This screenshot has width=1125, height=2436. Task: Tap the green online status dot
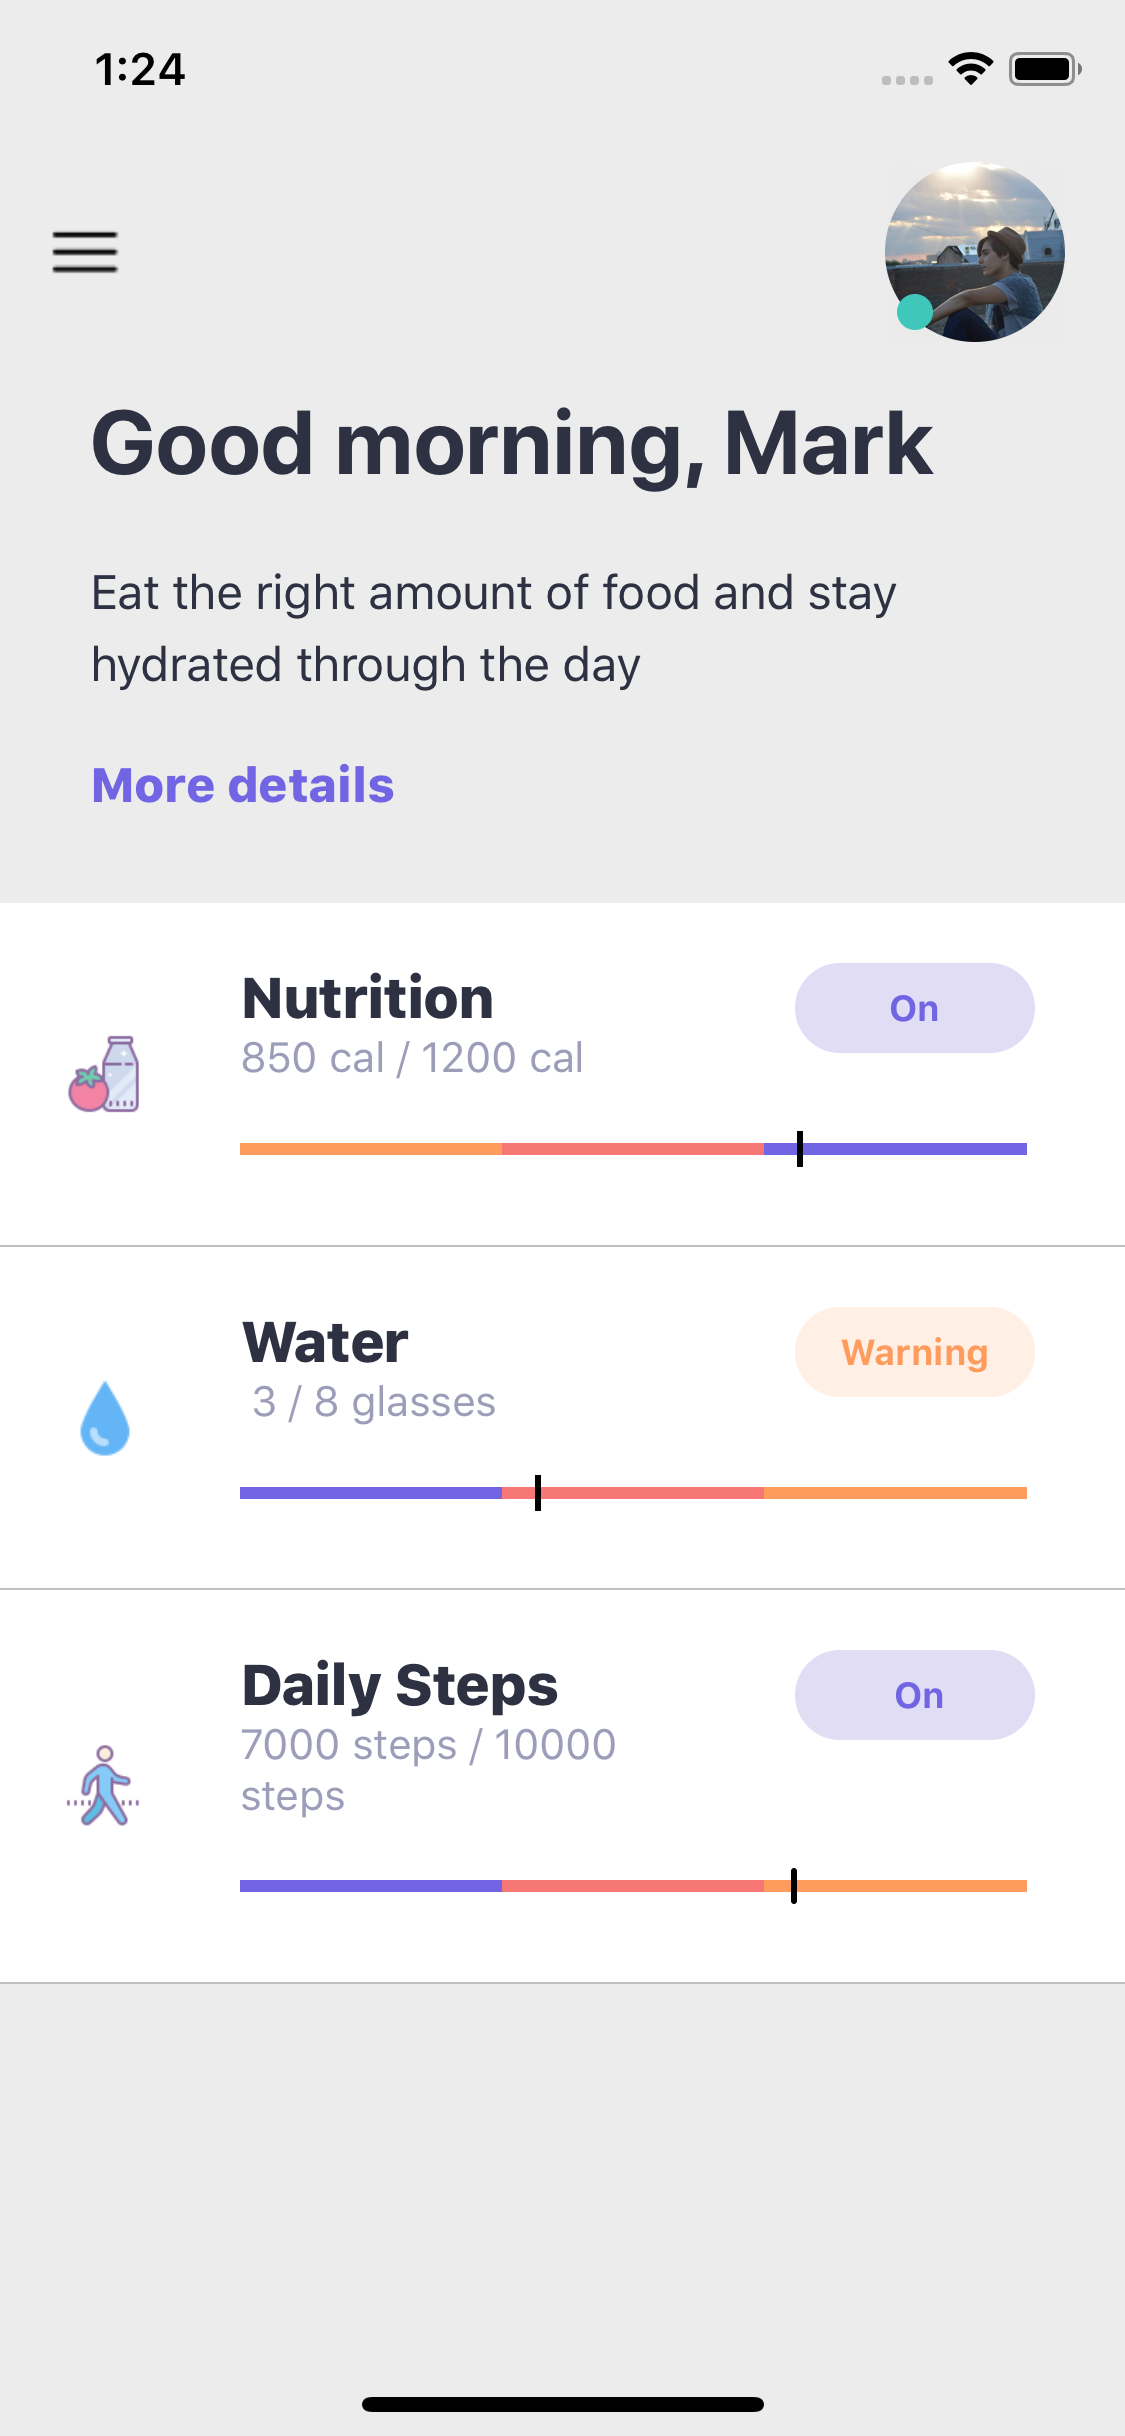[x=914, y=312]
